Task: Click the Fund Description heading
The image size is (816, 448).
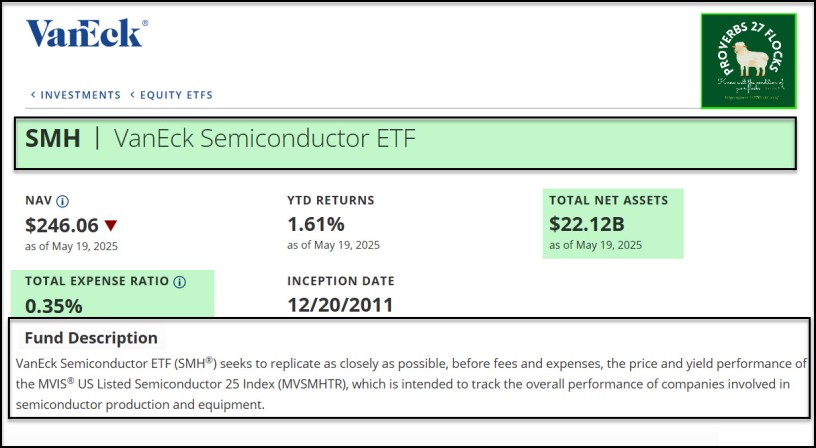Action: coord(91,338)
